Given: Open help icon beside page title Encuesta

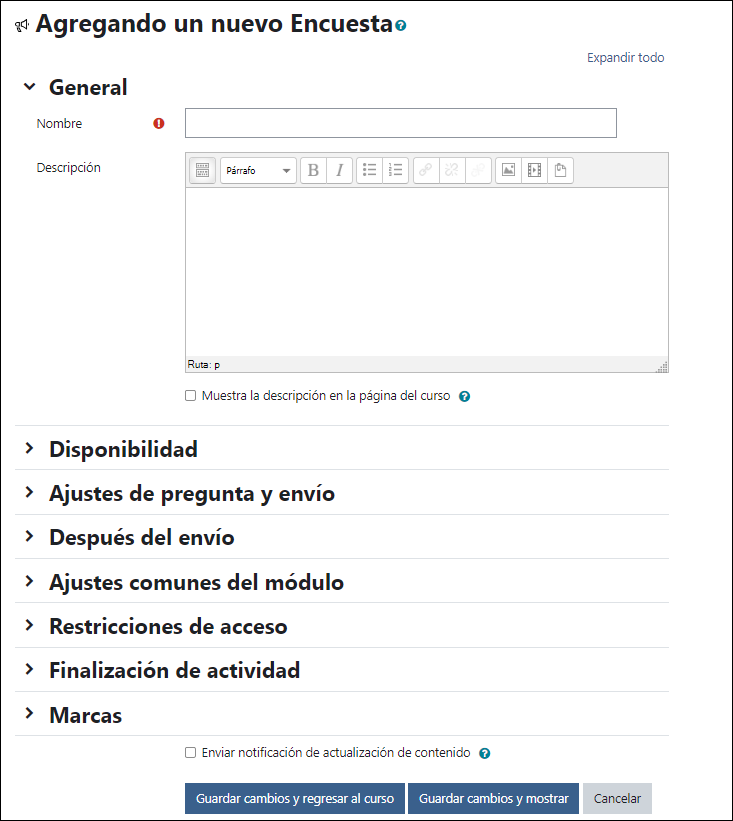Looking at the screenshot, I should [401, 26].
